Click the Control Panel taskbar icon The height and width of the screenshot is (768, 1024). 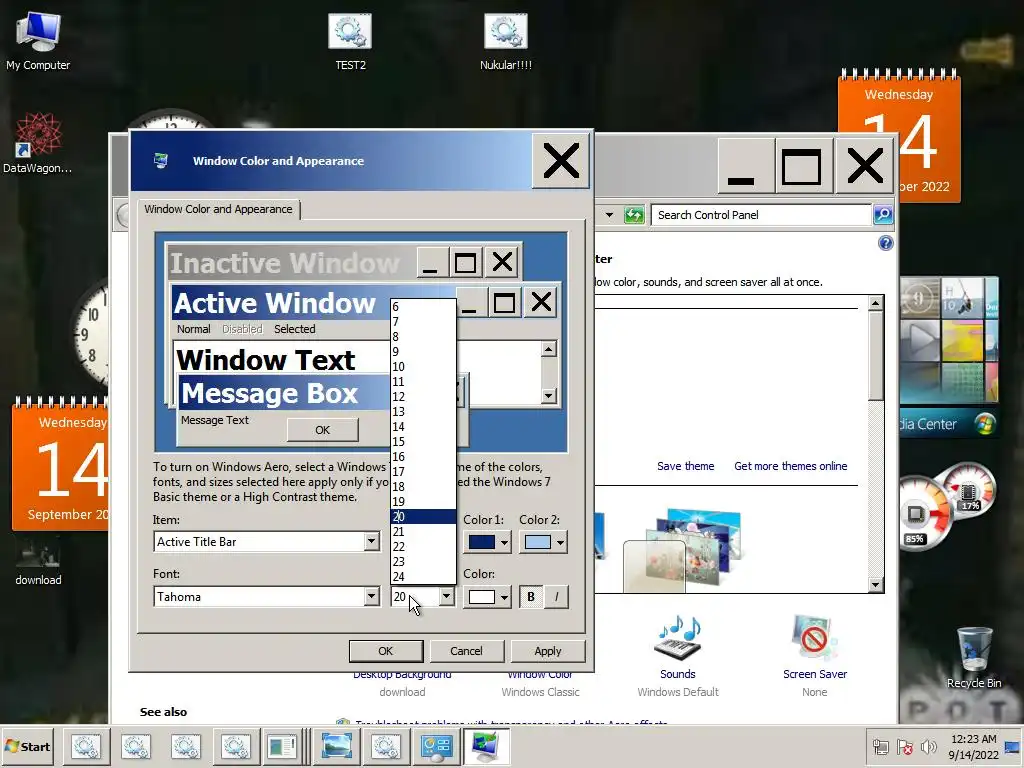pyautogui.click(x=436, y=746)
